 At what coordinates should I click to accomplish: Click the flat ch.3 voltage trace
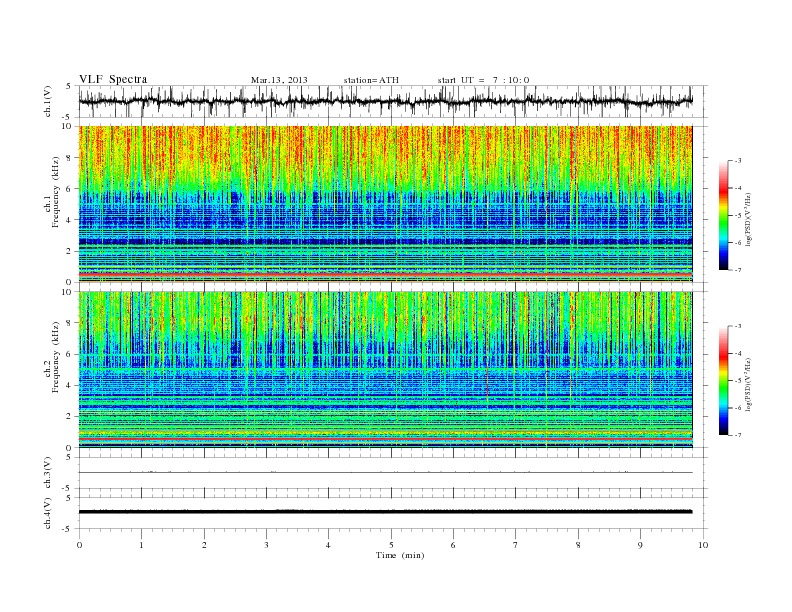pyautogui.click(x=385, y=473)
